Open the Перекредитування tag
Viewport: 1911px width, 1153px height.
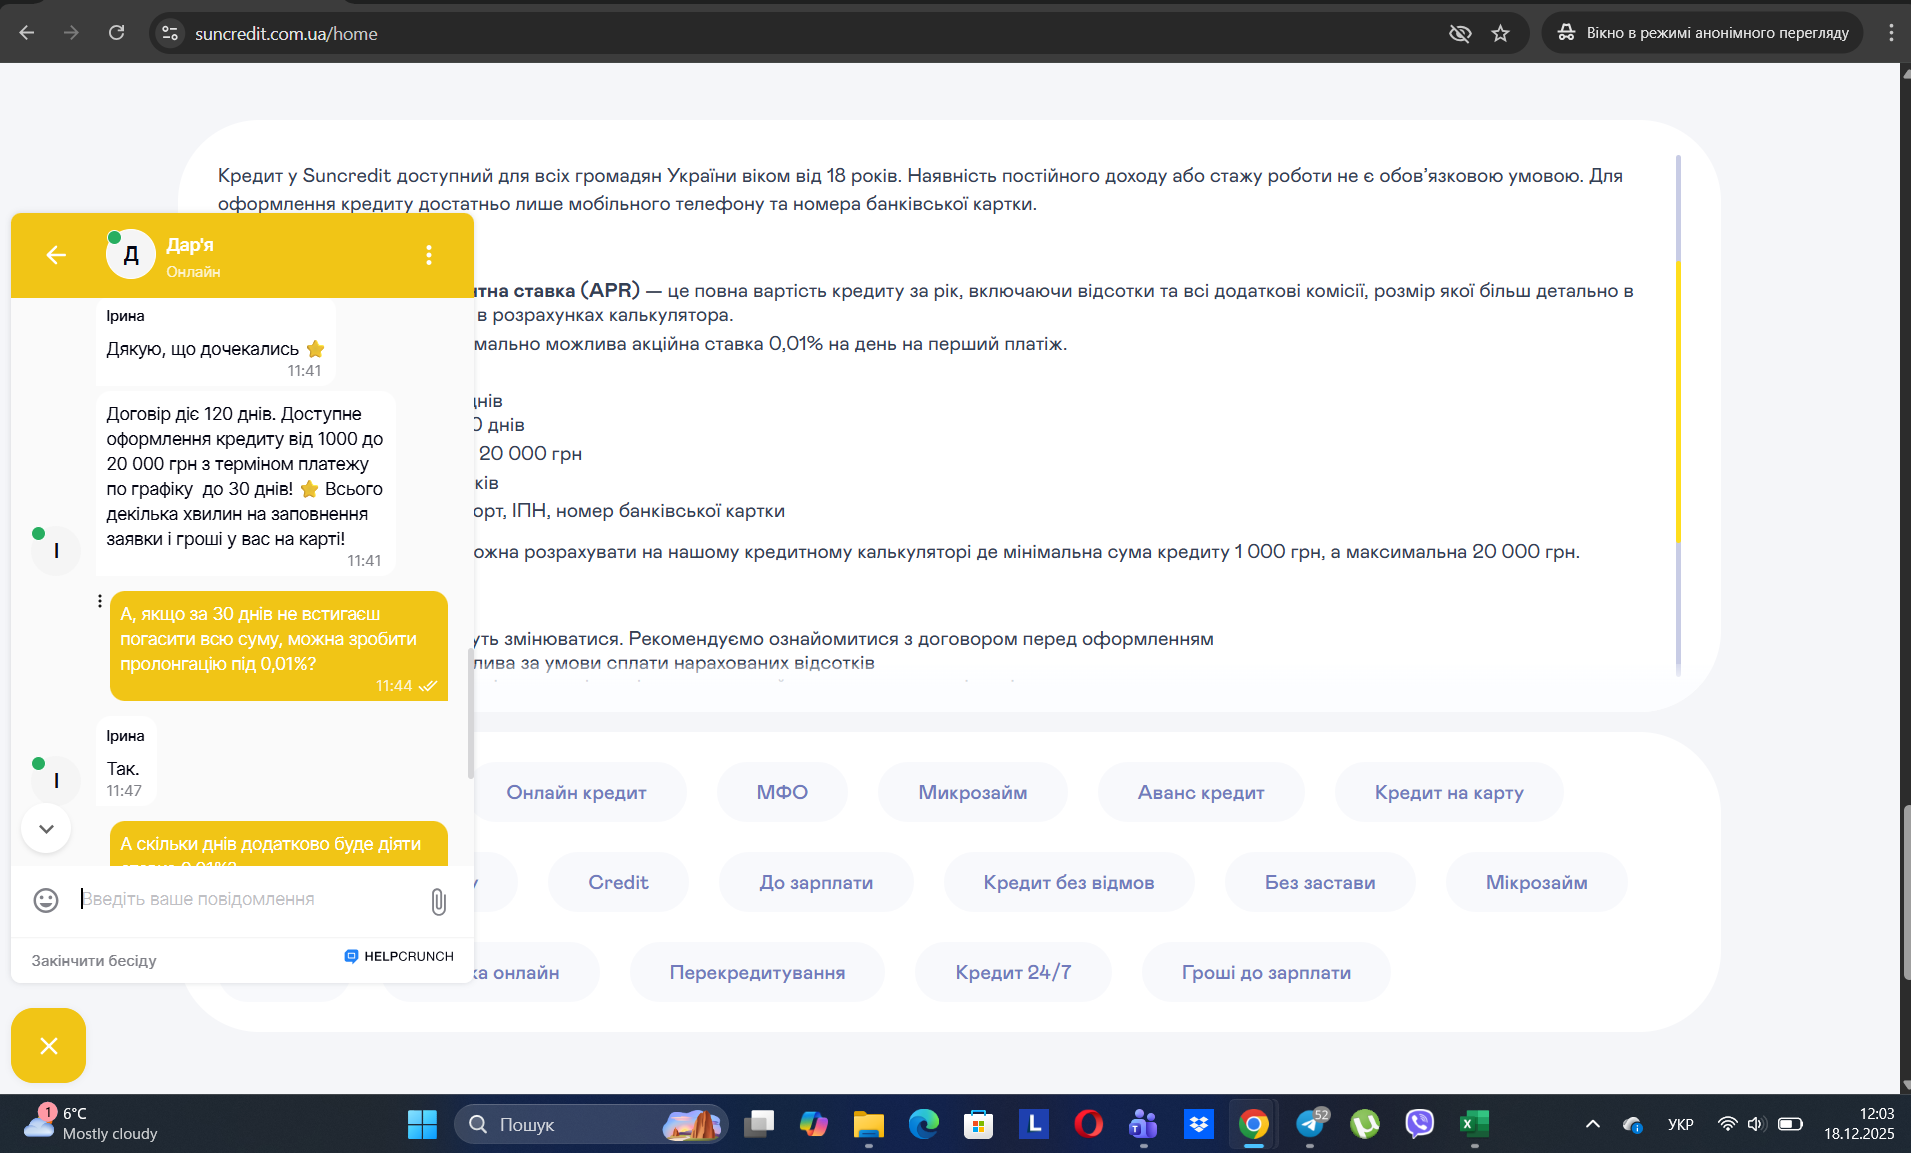point(757,972)
